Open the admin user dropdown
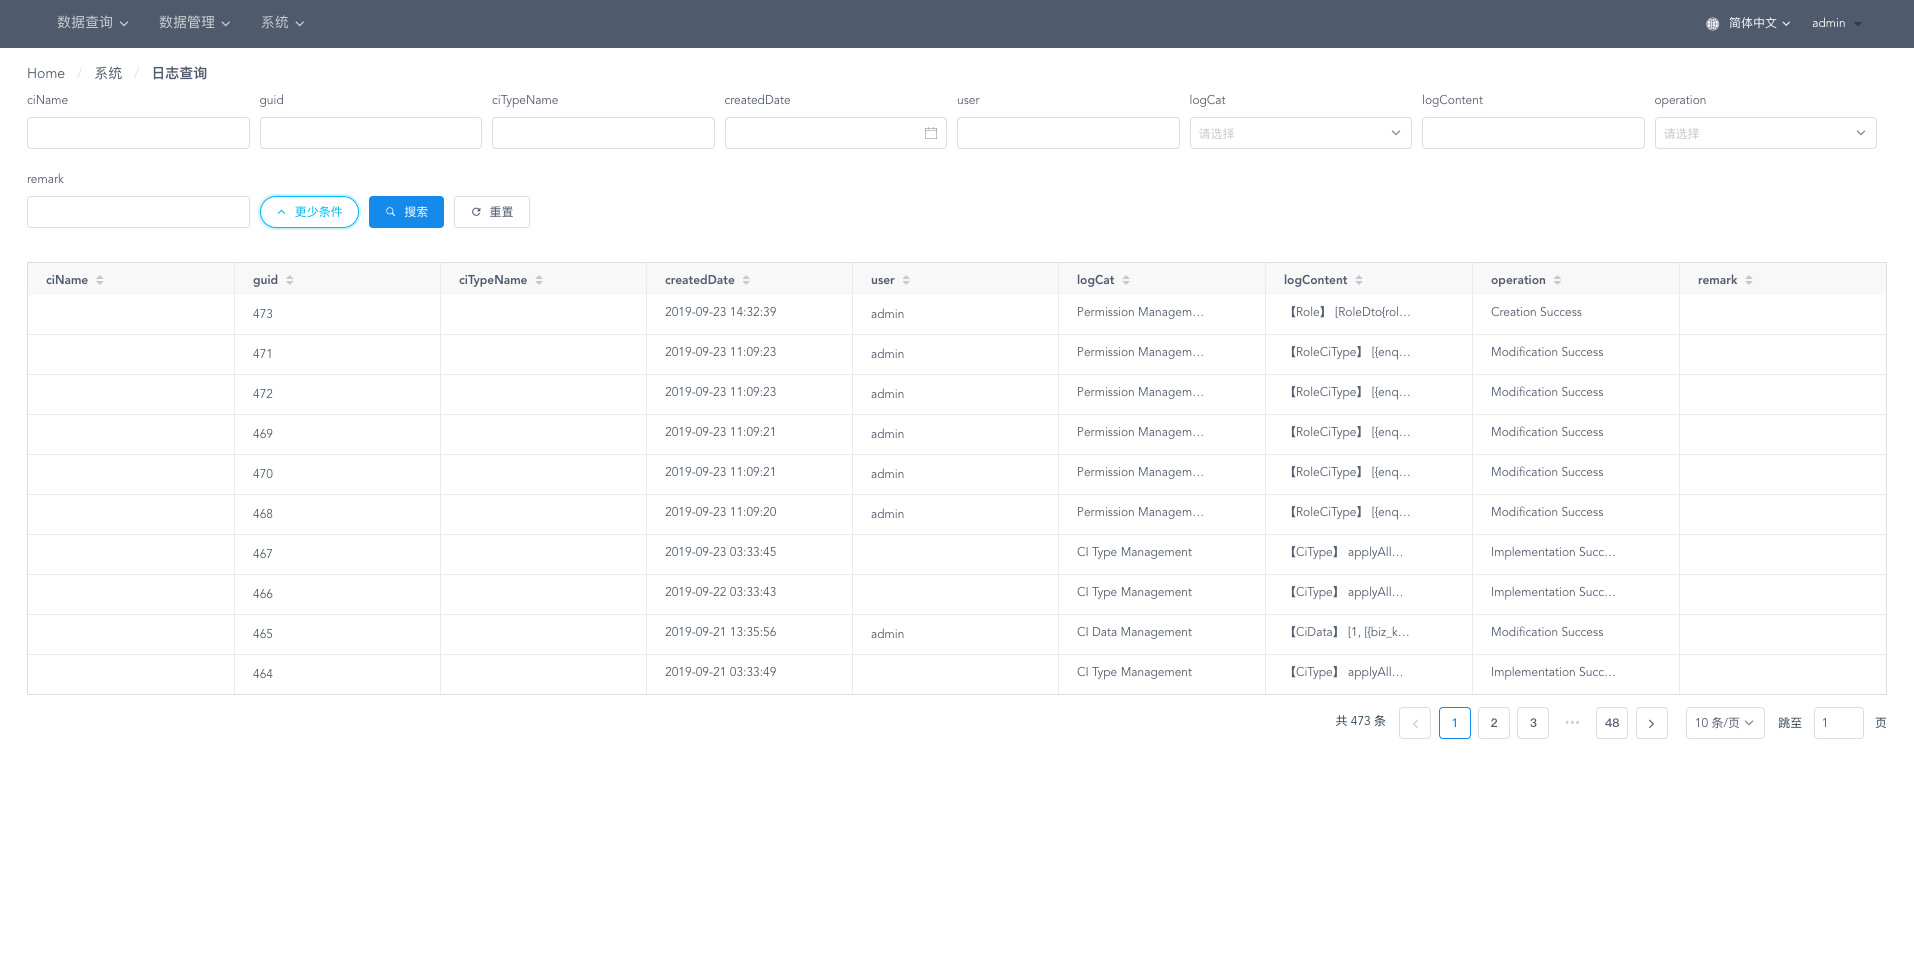The width and height of the screenshot is (1914, 973). coord(1837,24)
